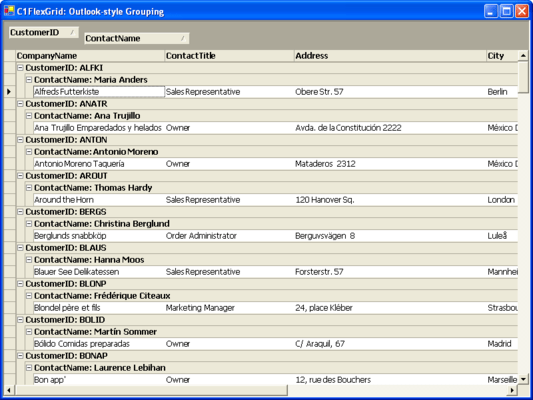Collapse the CustomerID: BERGS group

pyautogui.click(x=20, y=212)
